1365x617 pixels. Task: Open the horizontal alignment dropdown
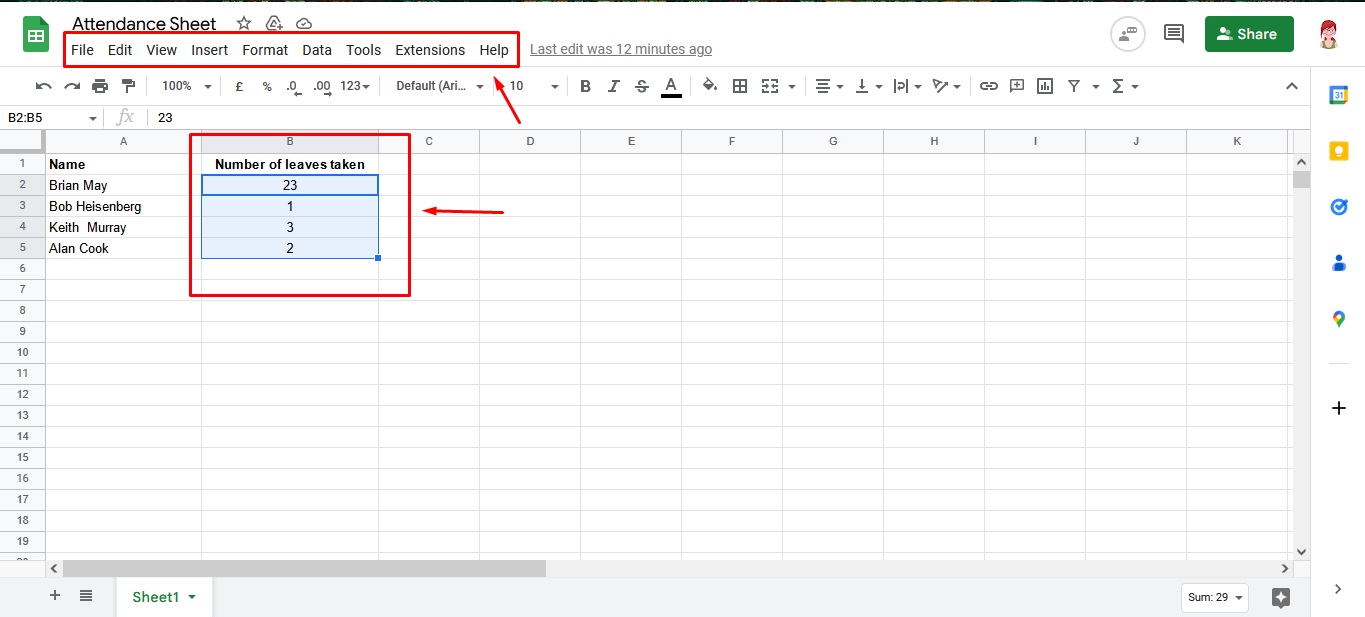(x=829, y=86)
